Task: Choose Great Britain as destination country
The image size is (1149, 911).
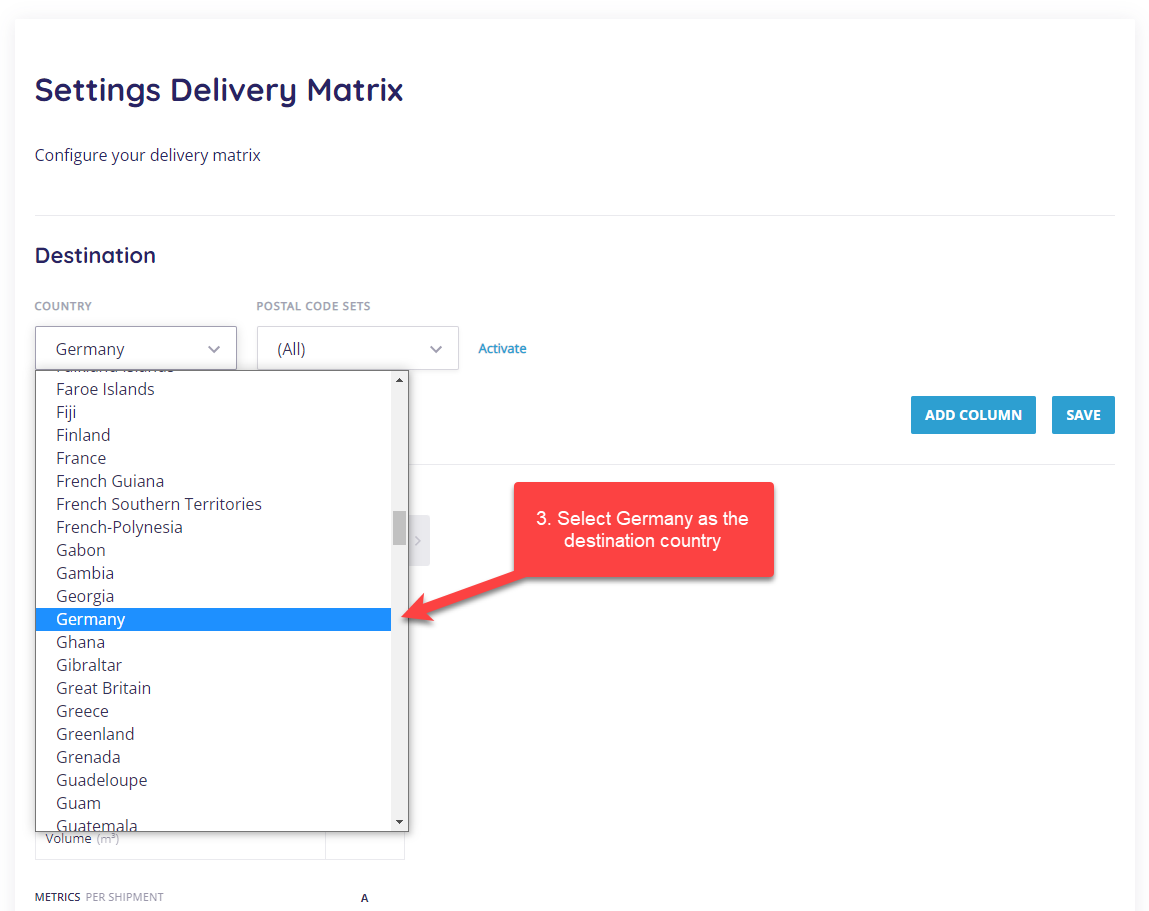Action: [213, 688]
